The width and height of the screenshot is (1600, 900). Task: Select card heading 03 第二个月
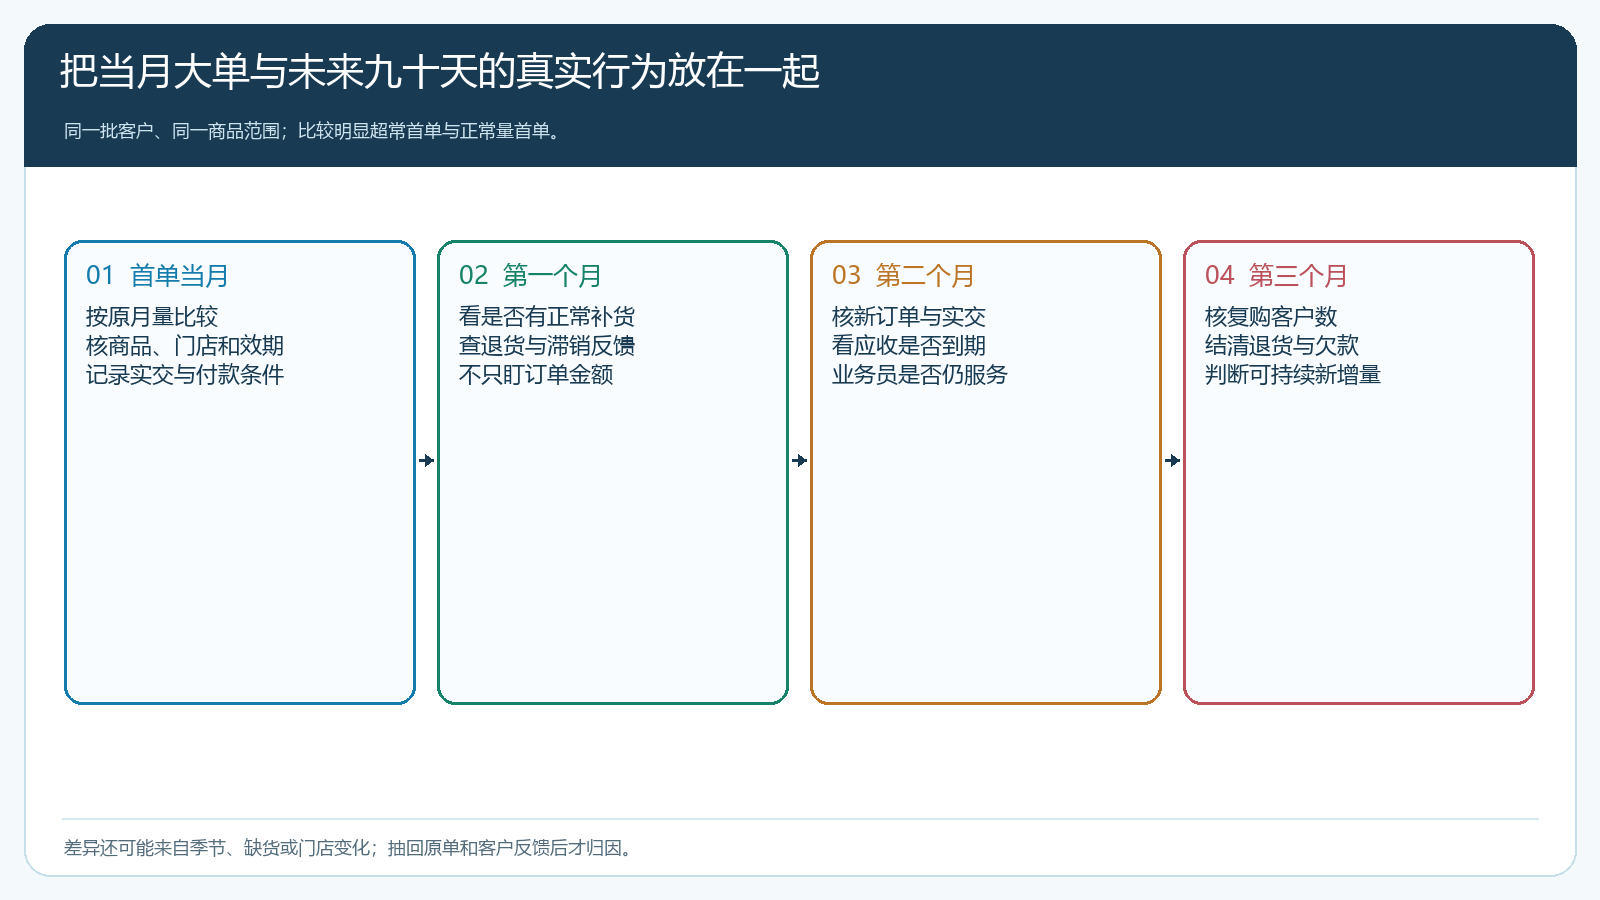point(903,275)
